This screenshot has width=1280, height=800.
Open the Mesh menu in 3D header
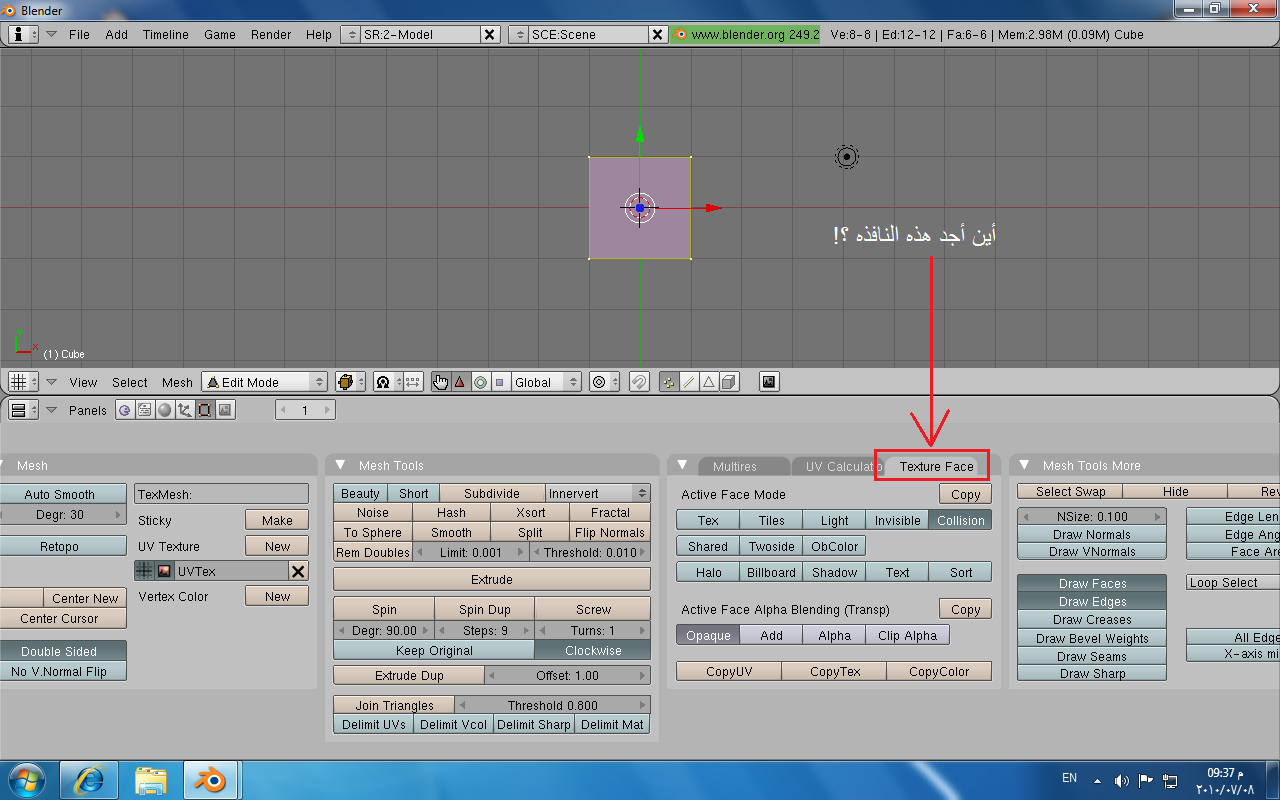tap(177, 382)
